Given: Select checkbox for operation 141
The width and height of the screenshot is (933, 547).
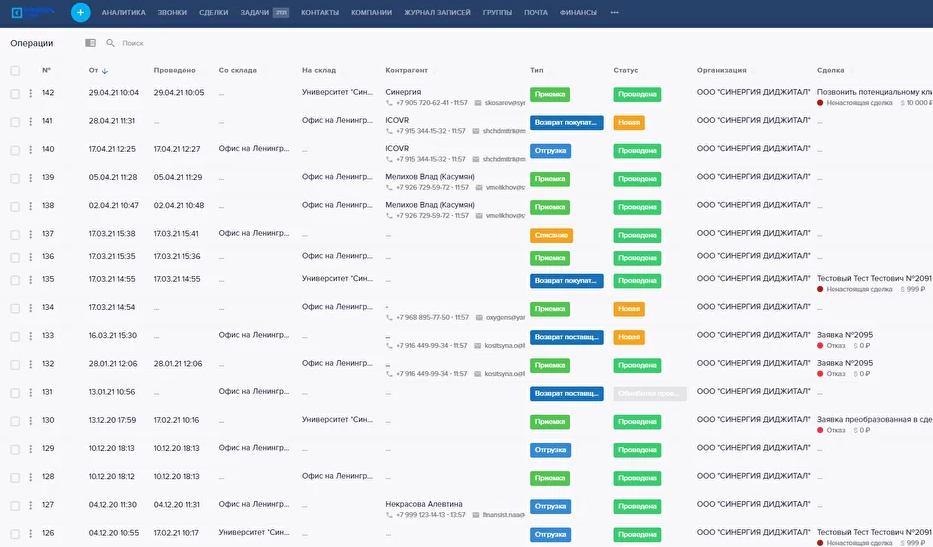Looking at the screenshot, I should [15, 122].
